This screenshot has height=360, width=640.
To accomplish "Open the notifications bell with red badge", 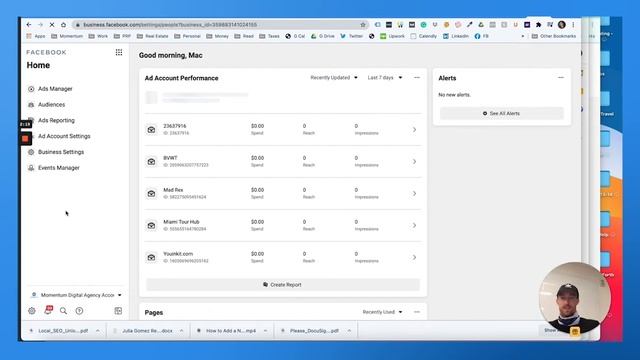I will coord(48,310).
